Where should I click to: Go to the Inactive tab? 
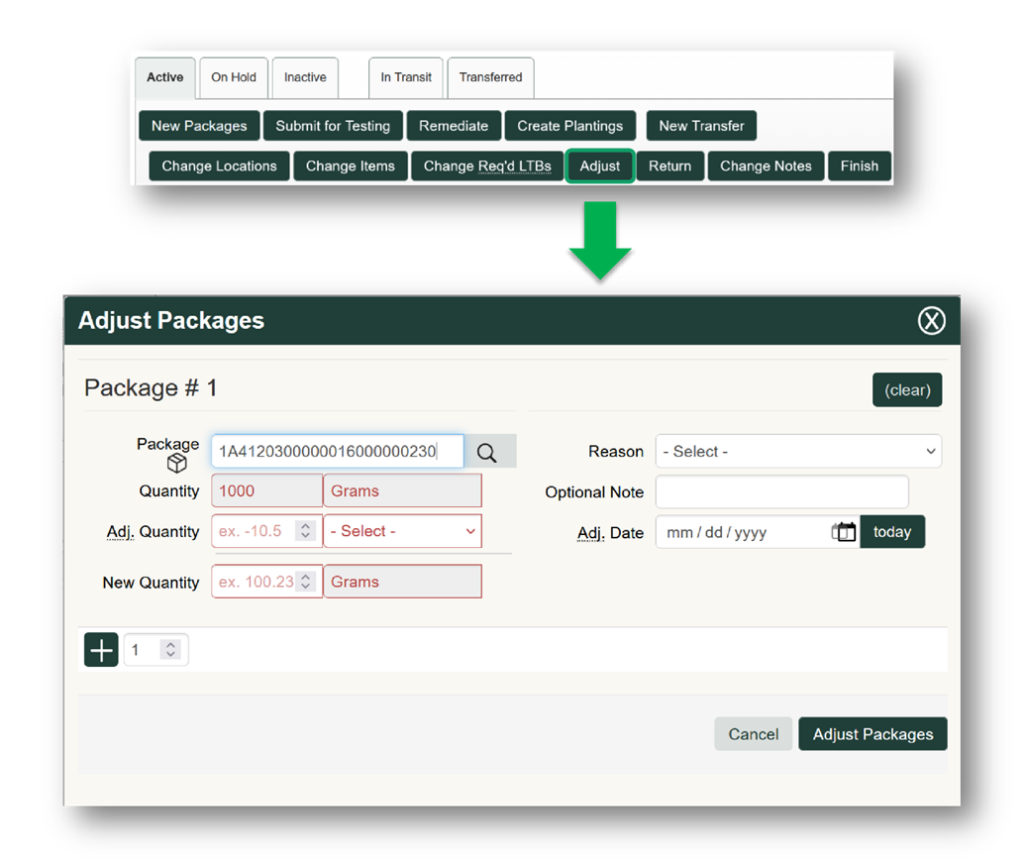(x=305, y=77)
